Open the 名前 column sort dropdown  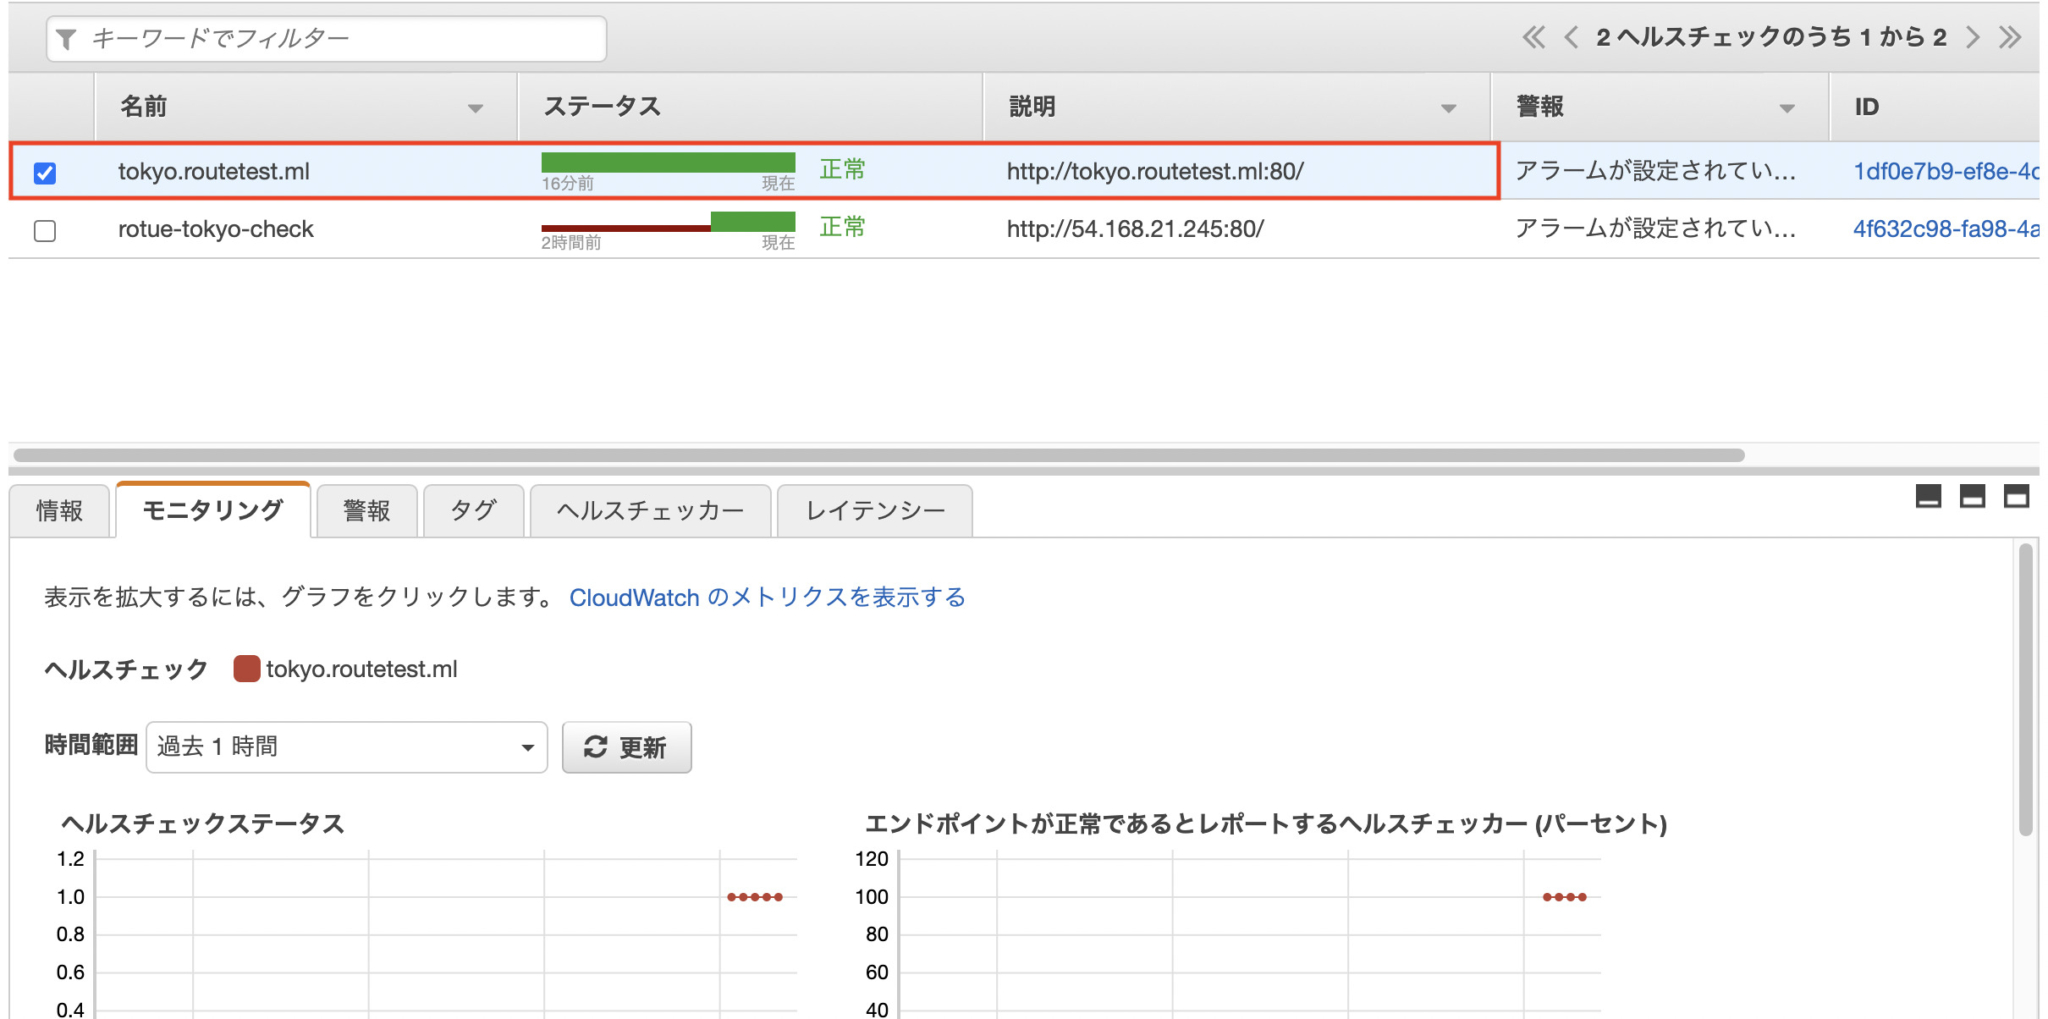point(477,107)
